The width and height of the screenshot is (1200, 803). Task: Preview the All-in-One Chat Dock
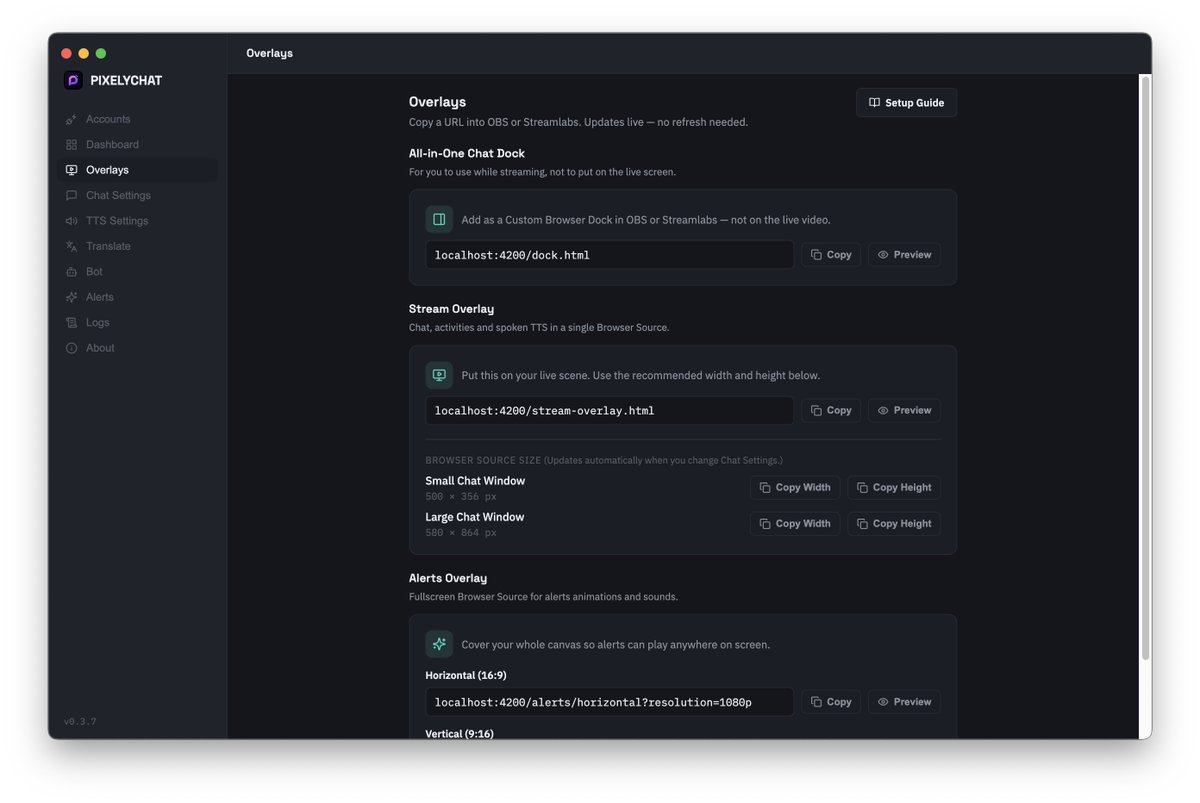[x=904, y=255]
